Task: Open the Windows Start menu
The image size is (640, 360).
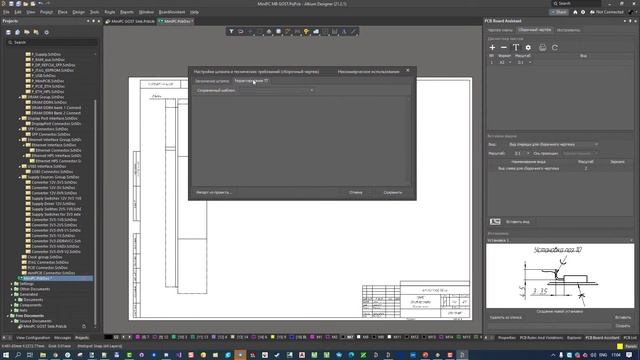Action: [6, 355]
